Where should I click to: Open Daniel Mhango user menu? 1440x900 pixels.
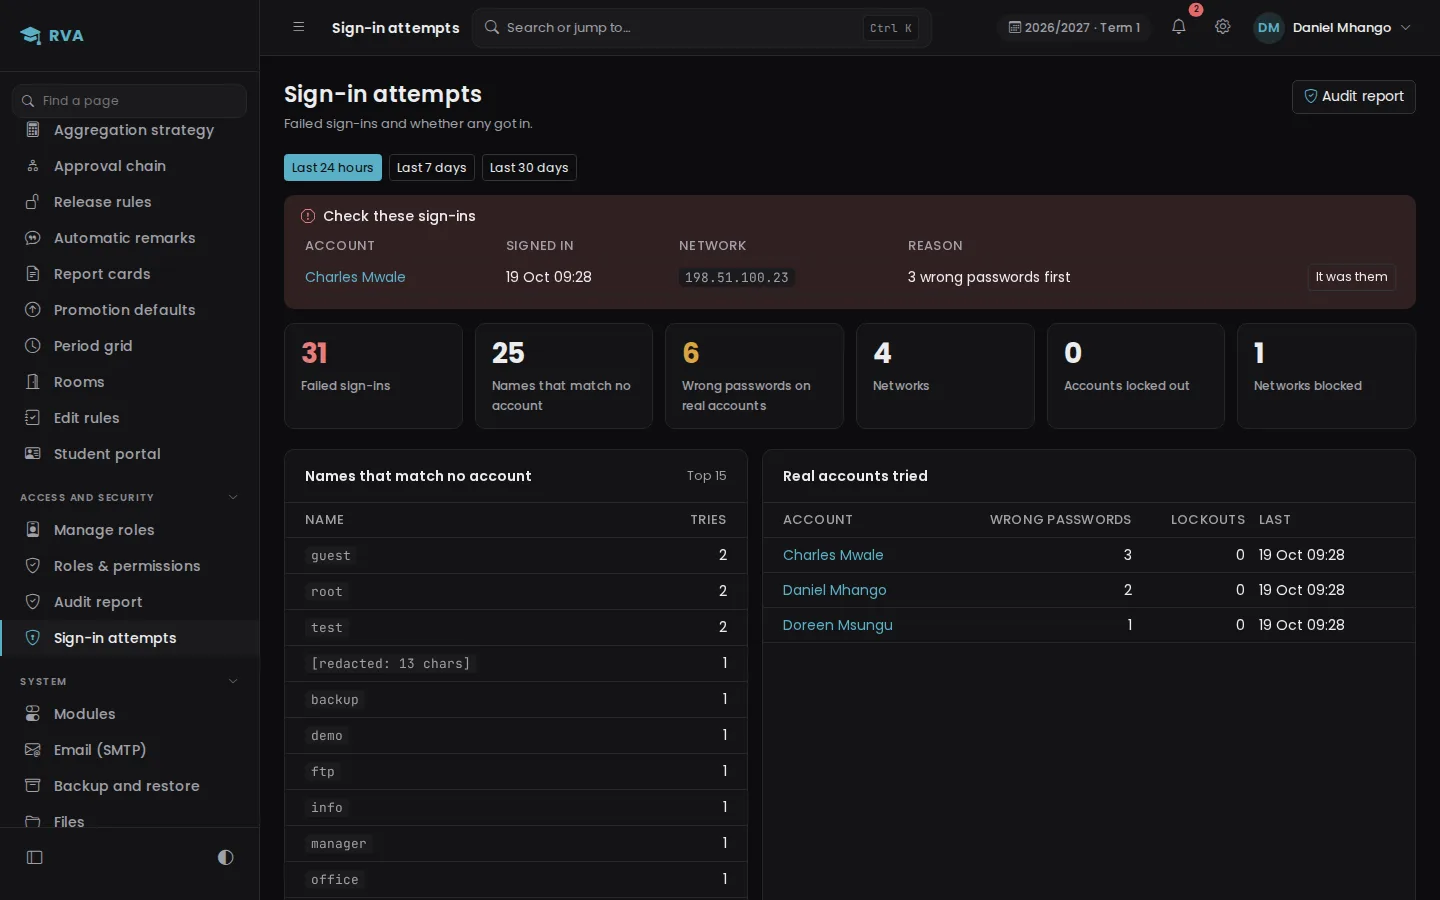coord(1333,27)
